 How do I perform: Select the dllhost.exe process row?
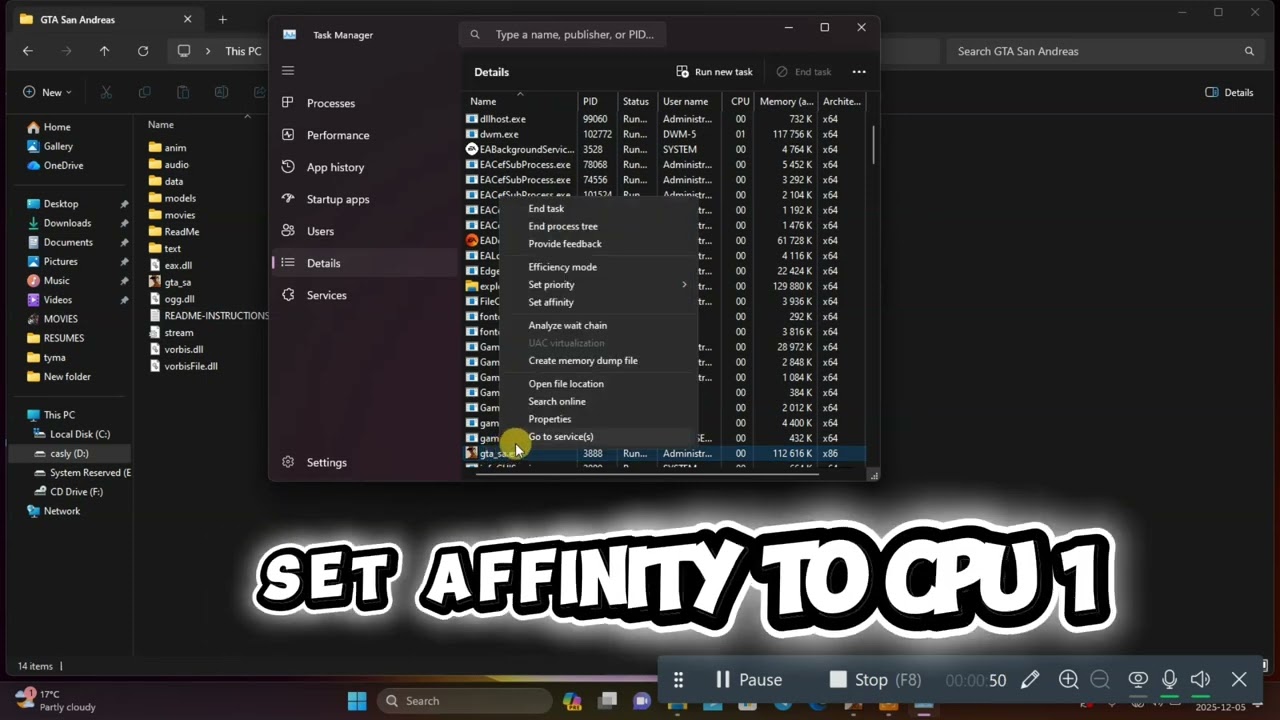coord(664,119)
